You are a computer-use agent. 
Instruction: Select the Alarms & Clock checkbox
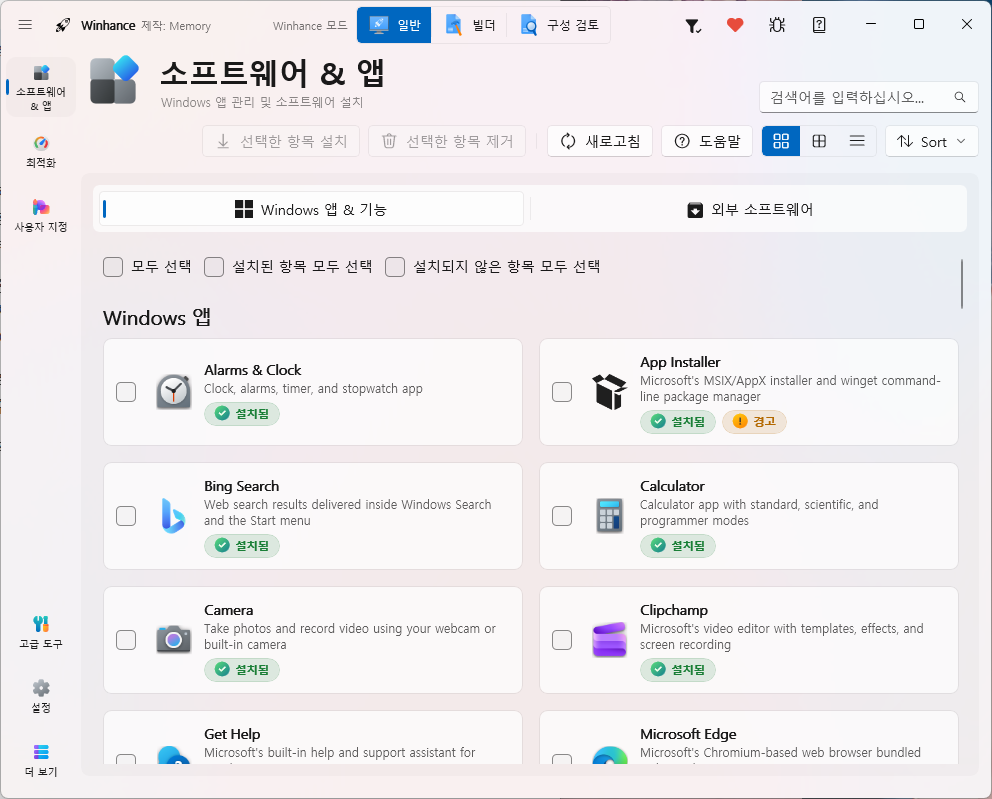(126, 392)
